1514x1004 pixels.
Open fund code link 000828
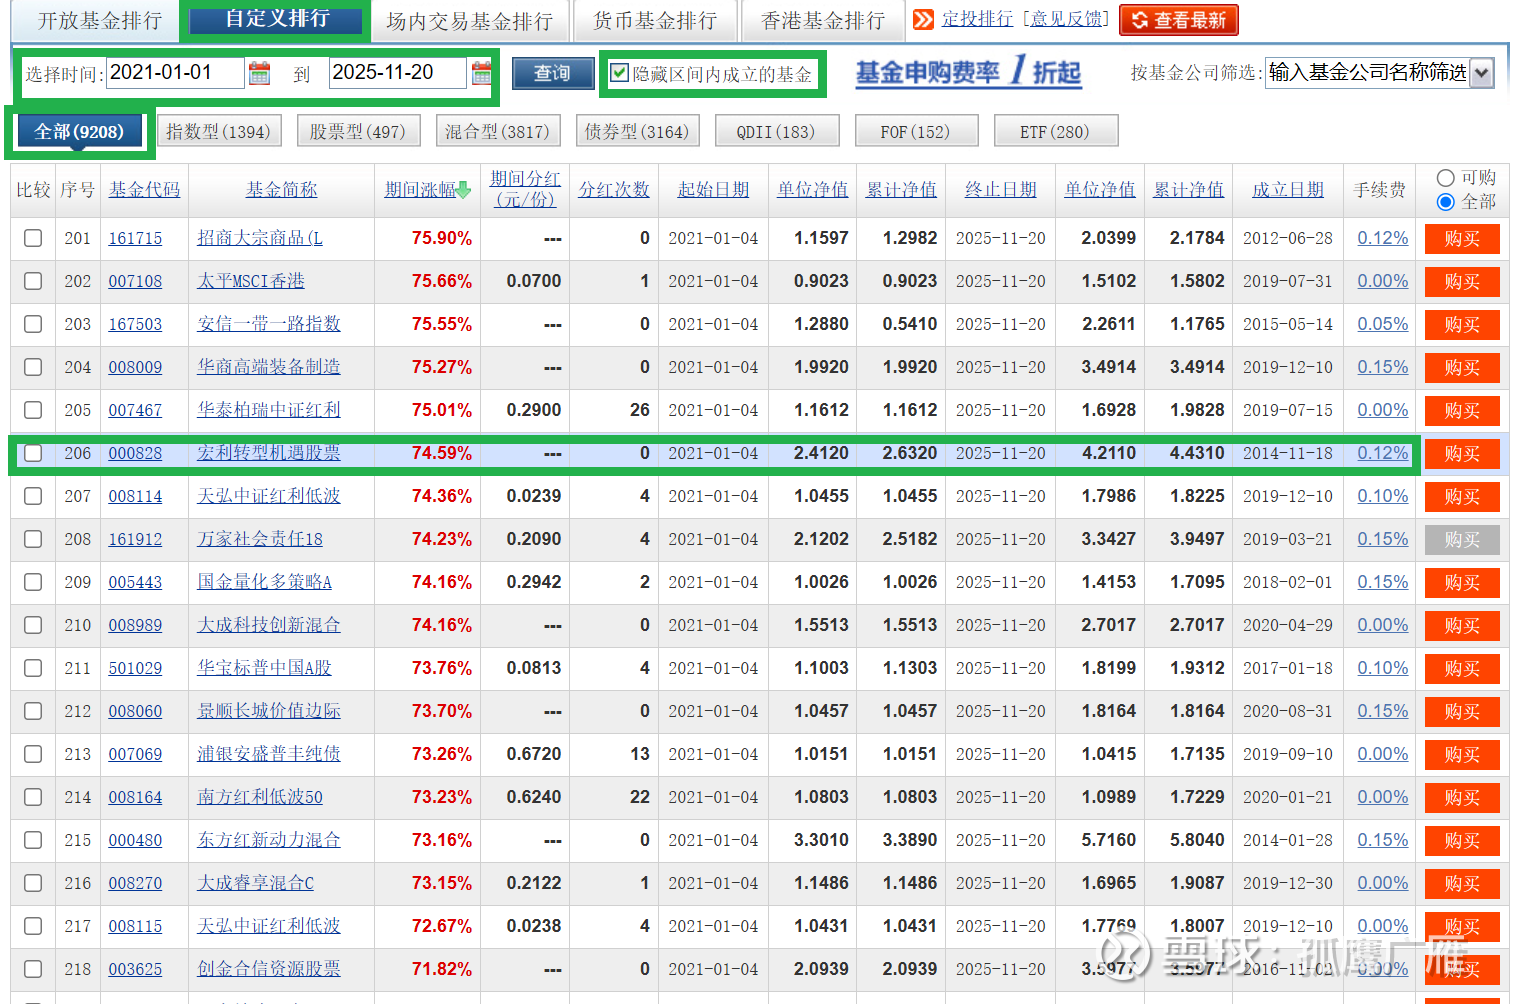135,453
